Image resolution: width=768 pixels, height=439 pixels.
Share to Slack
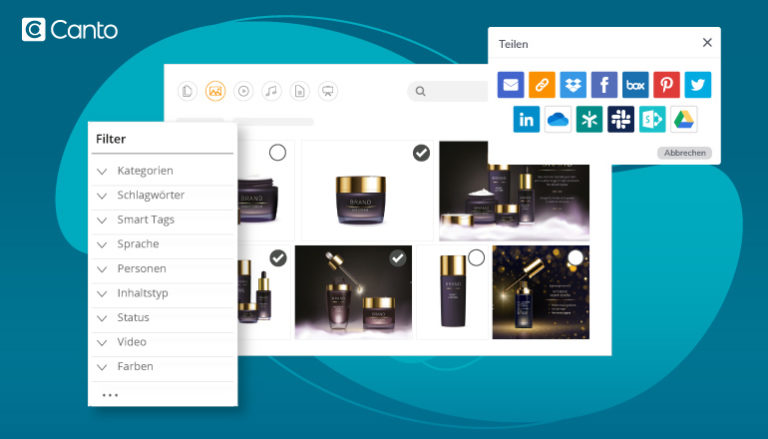(620, 120)
